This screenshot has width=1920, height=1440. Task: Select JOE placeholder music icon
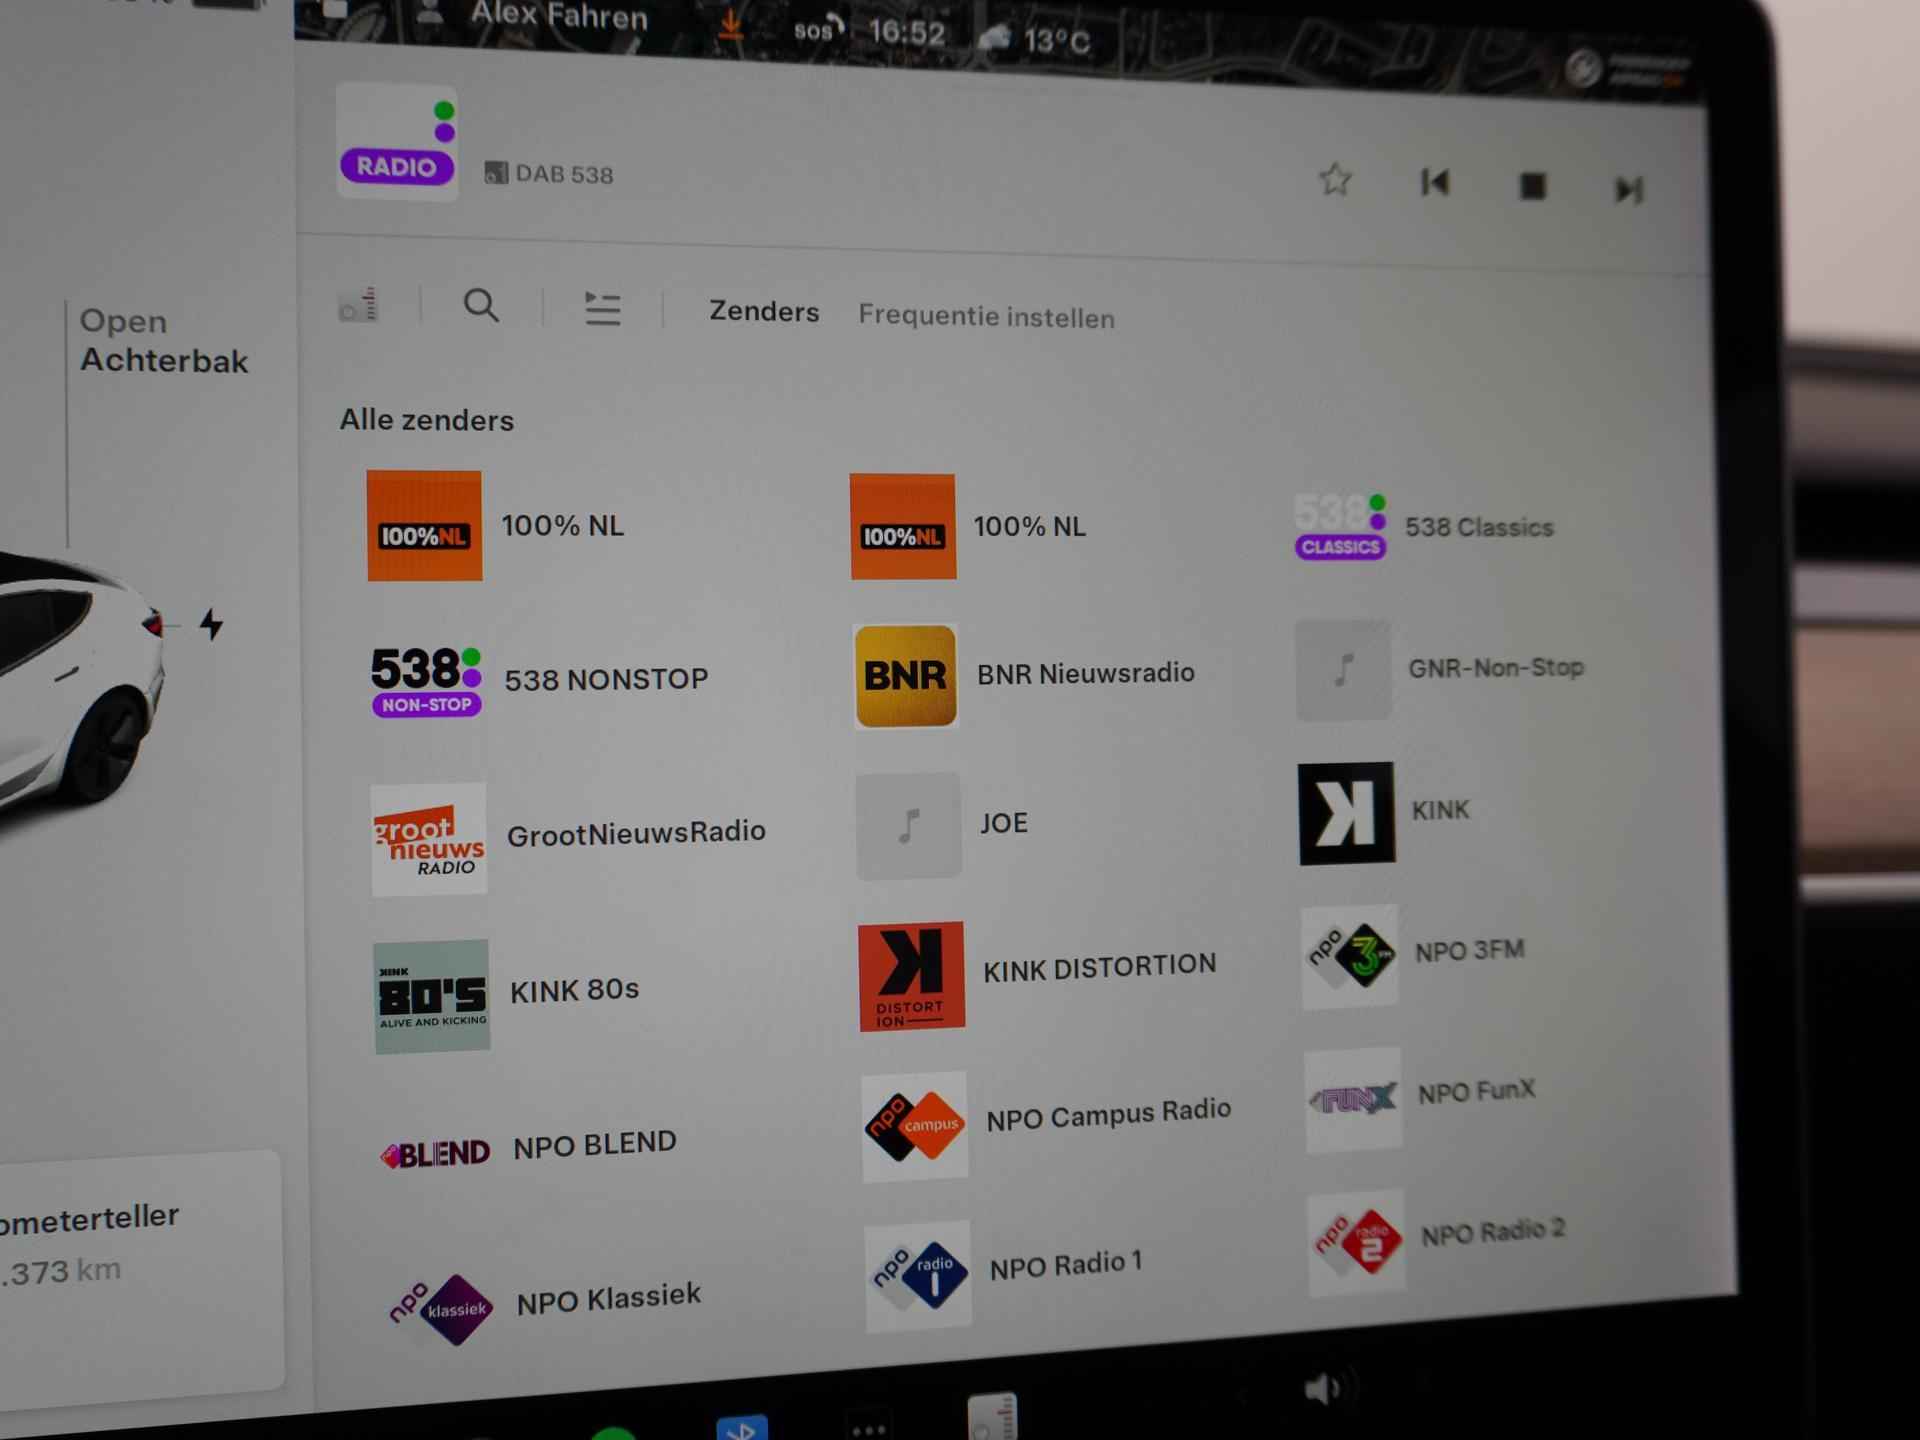click(909, 825)
